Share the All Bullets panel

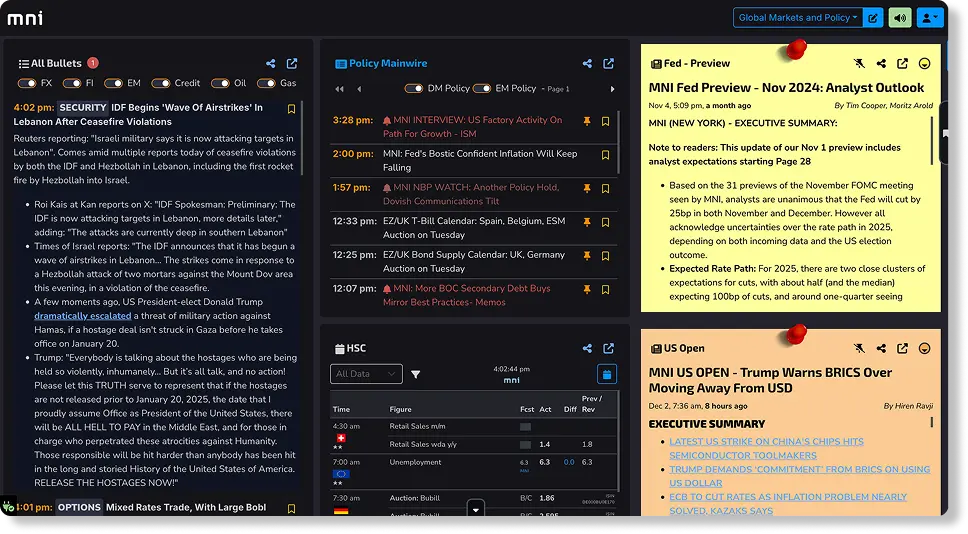pyautogui.click(x=270, y=64)
